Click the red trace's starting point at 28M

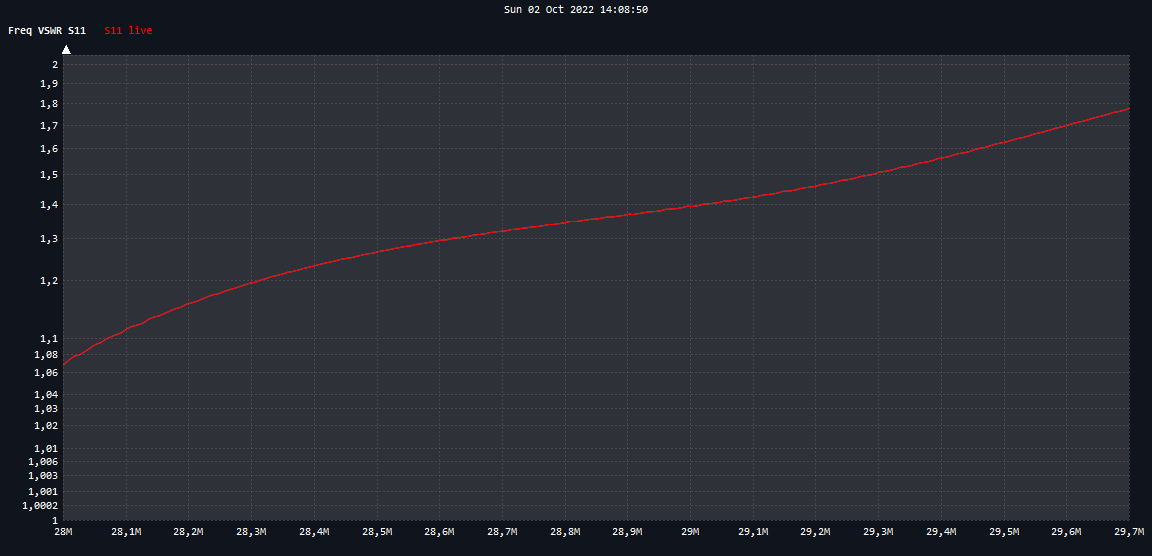[64, 366]
